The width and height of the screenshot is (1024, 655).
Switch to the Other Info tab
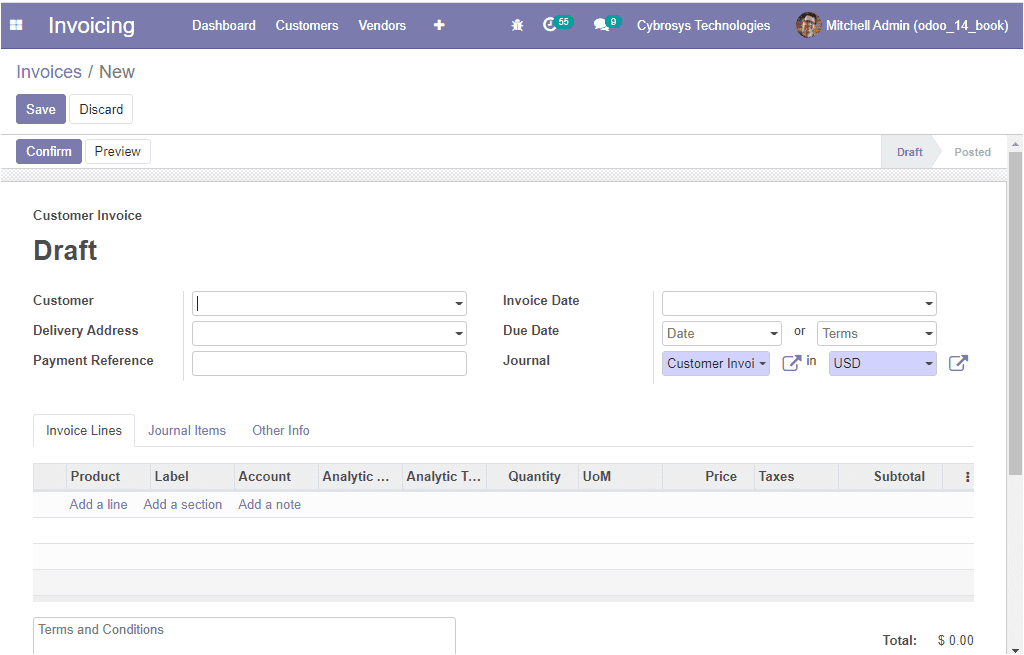pyautogui.click(x=281, y=431)
